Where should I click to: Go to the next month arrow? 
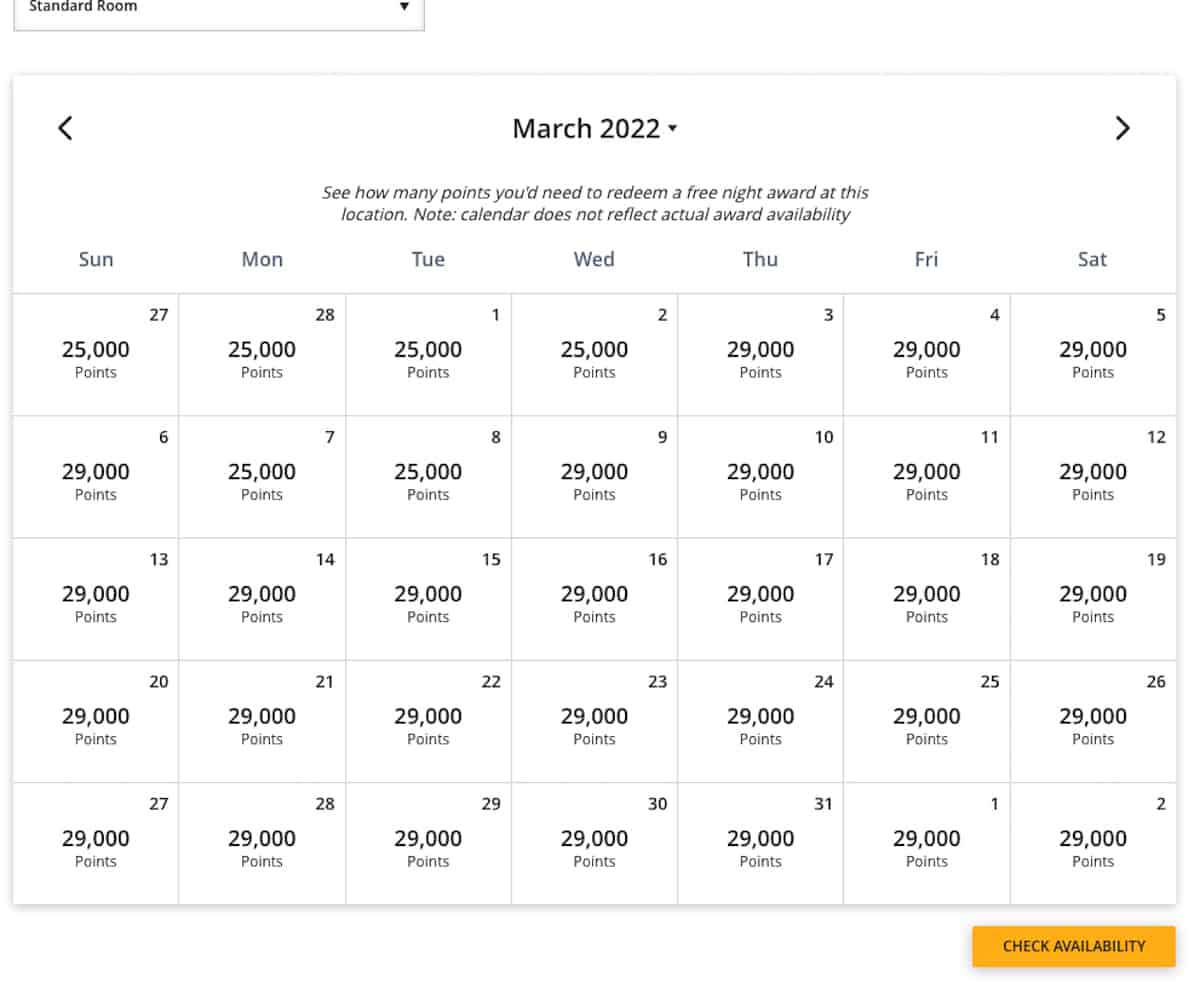tap(1123, 128)
